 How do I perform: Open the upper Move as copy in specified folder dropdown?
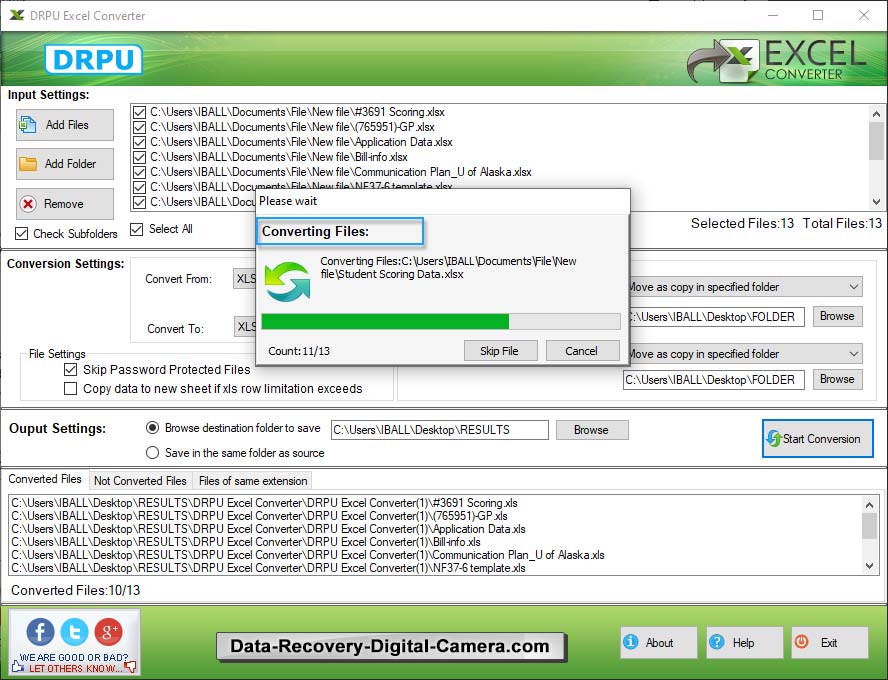tap(746, 287)
